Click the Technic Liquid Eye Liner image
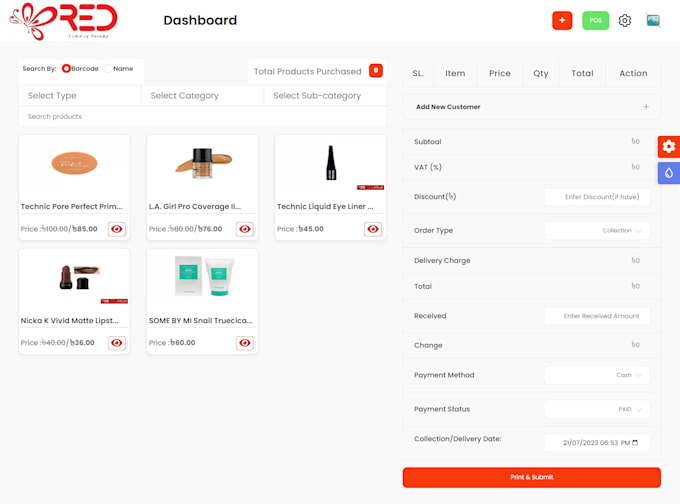This screenshot has width=680, height=504. 331,163
